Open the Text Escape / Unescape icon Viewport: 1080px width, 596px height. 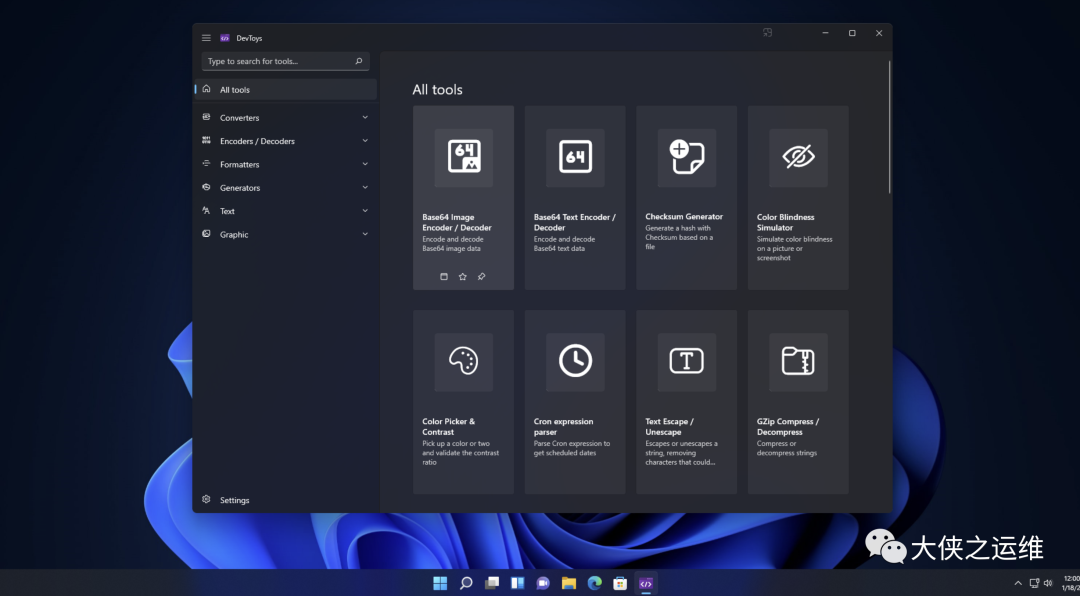pos(686,361)
